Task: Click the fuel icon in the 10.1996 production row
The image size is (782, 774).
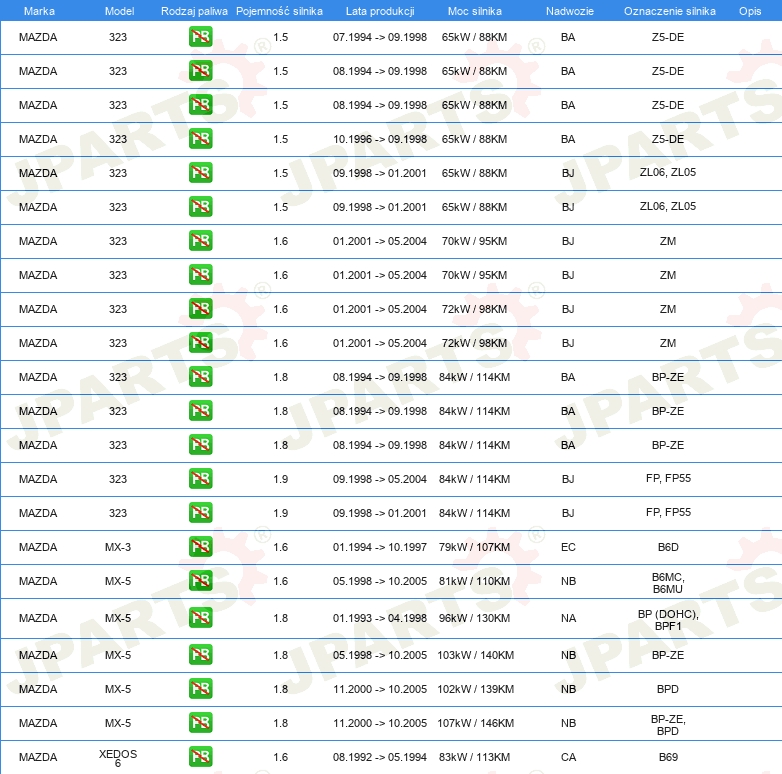Action: 200,139
